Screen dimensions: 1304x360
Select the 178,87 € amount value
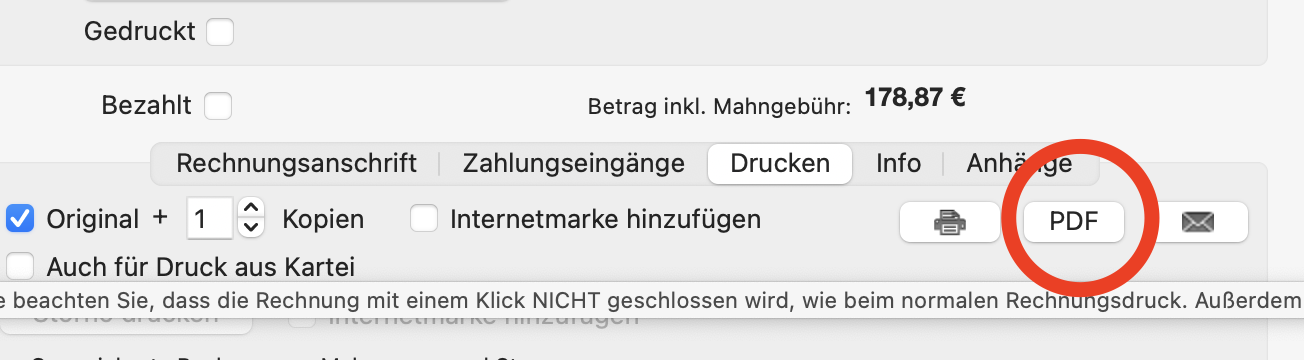pos(914,98)
